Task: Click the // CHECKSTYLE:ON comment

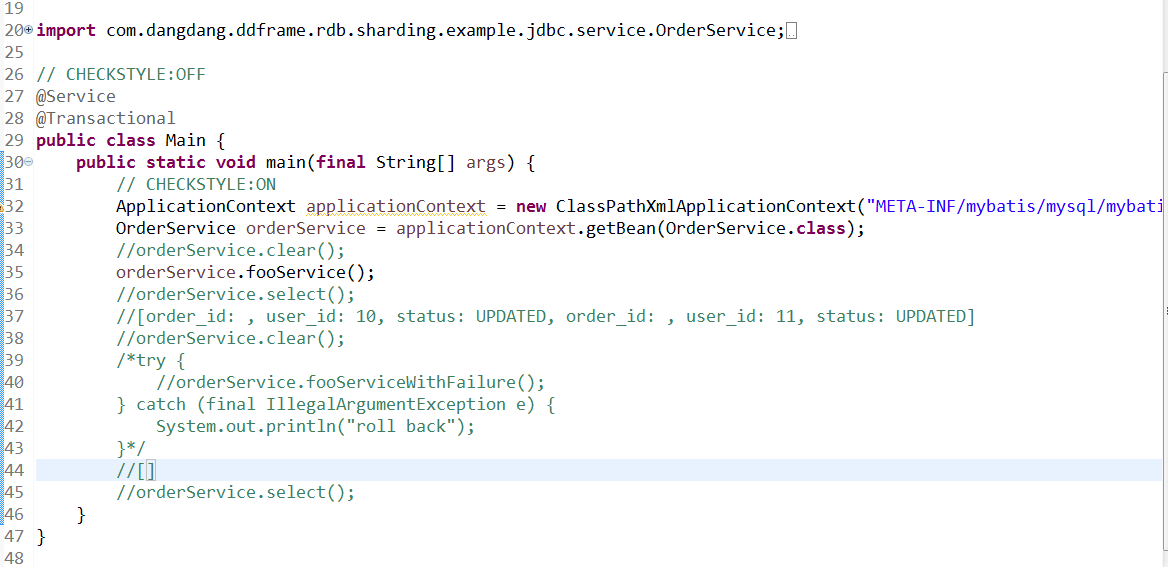Action: coord(196,185)
